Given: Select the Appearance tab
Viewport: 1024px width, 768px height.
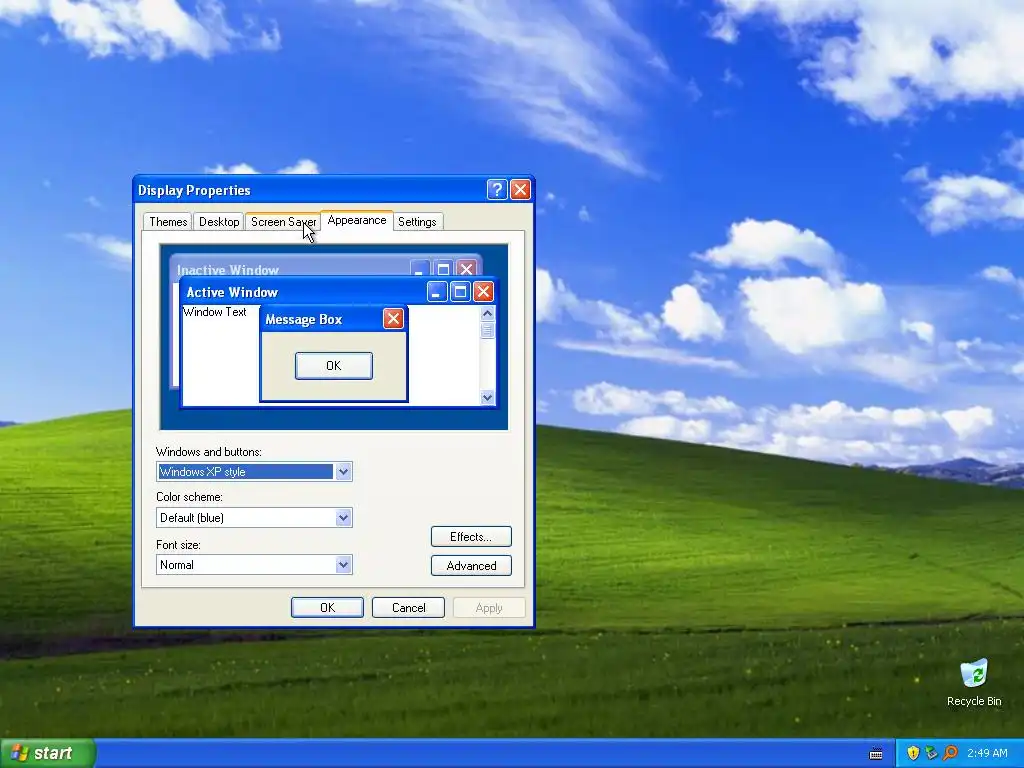Looking at the screenshot, I should coord(357,220).
